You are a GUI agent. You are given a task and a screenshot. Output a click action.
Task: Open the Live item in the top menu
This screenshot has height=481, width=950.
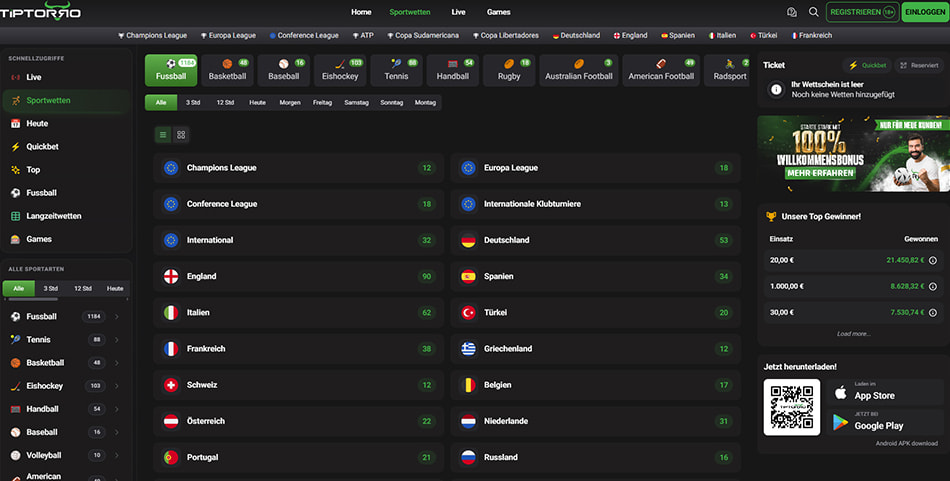(x=459, y=12)
